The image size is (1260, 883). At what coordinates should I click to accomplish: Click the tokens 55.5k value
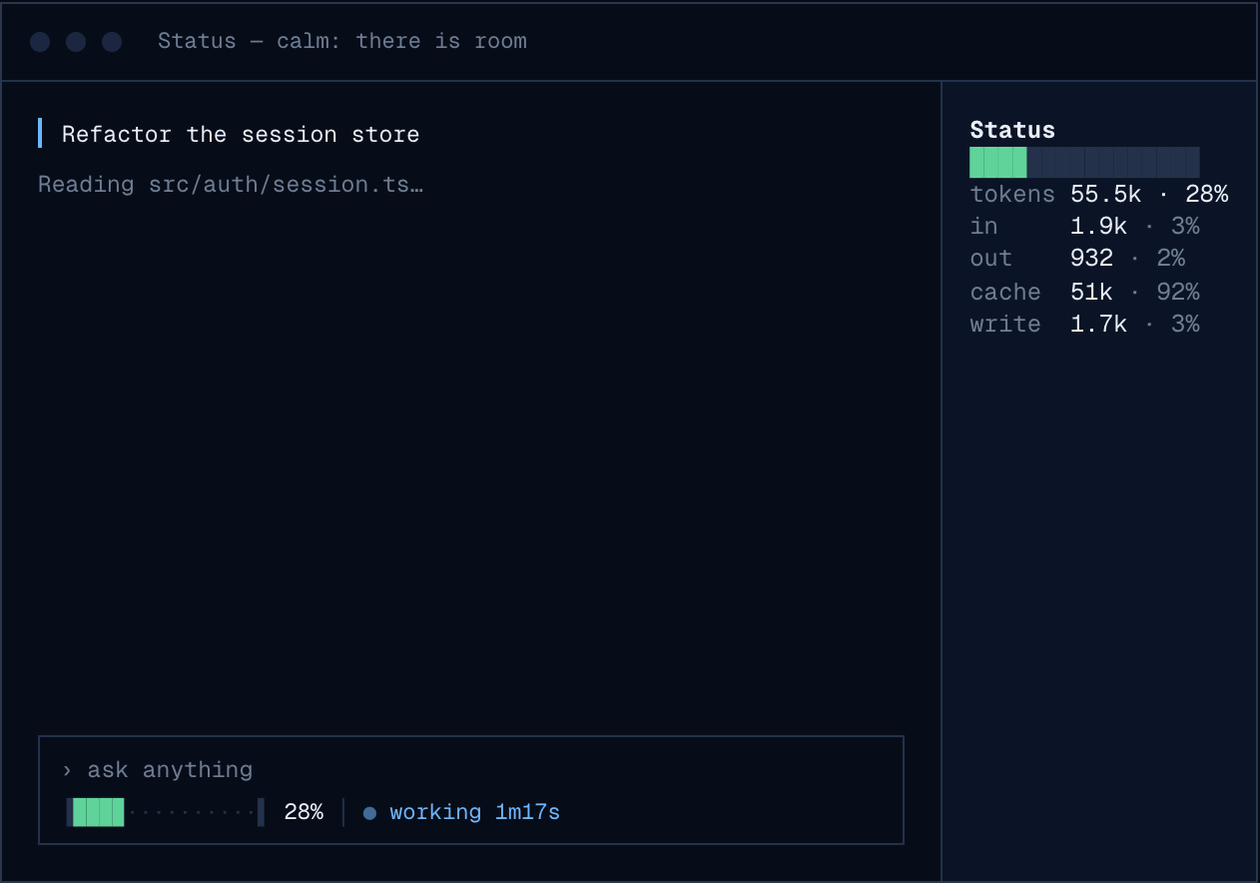[1106, 194]
